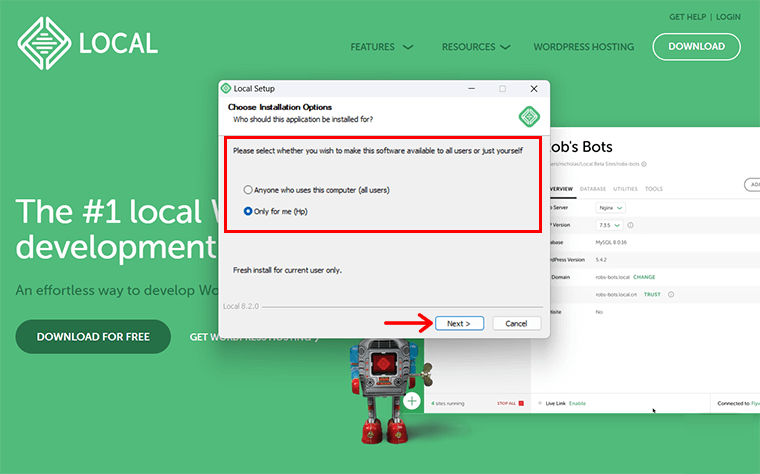The height and width of the screenshot is (474, 760).
Task: Click 'Choose Installation Options' heading
Action: [x=280, y=107]
